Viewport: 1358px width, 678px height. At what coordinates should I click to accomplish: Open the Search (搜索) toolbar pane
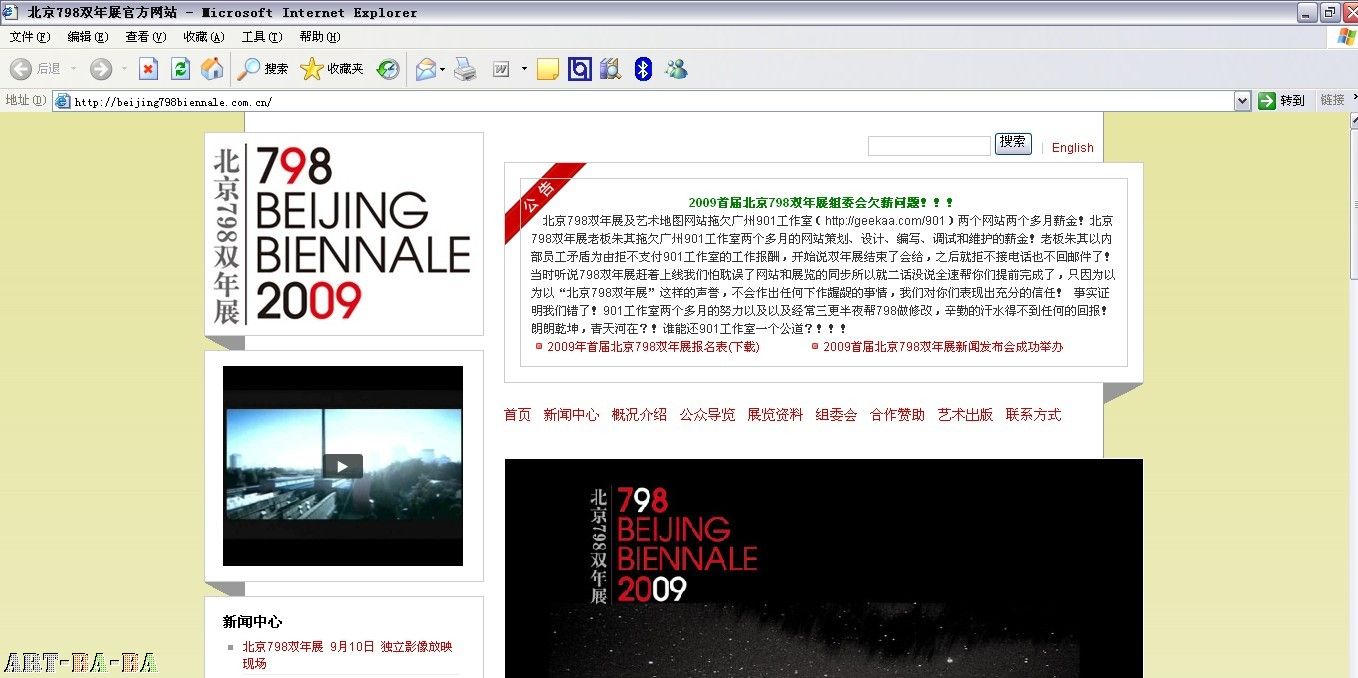tap(264, 69)
